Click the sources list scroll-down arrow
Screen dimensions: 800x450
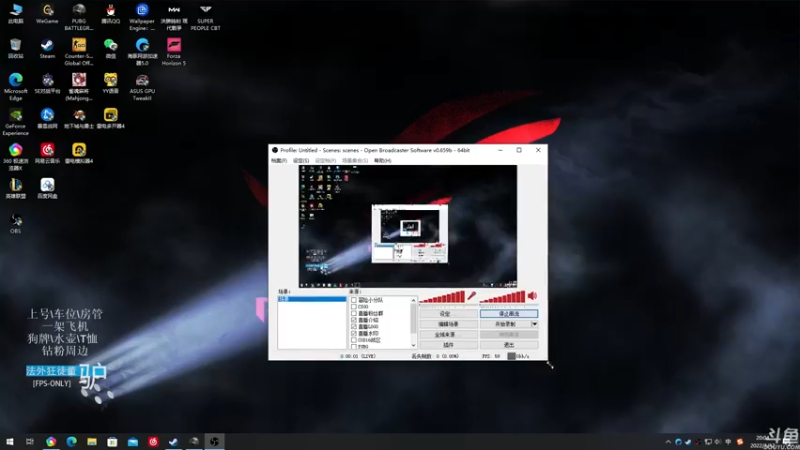413,346
